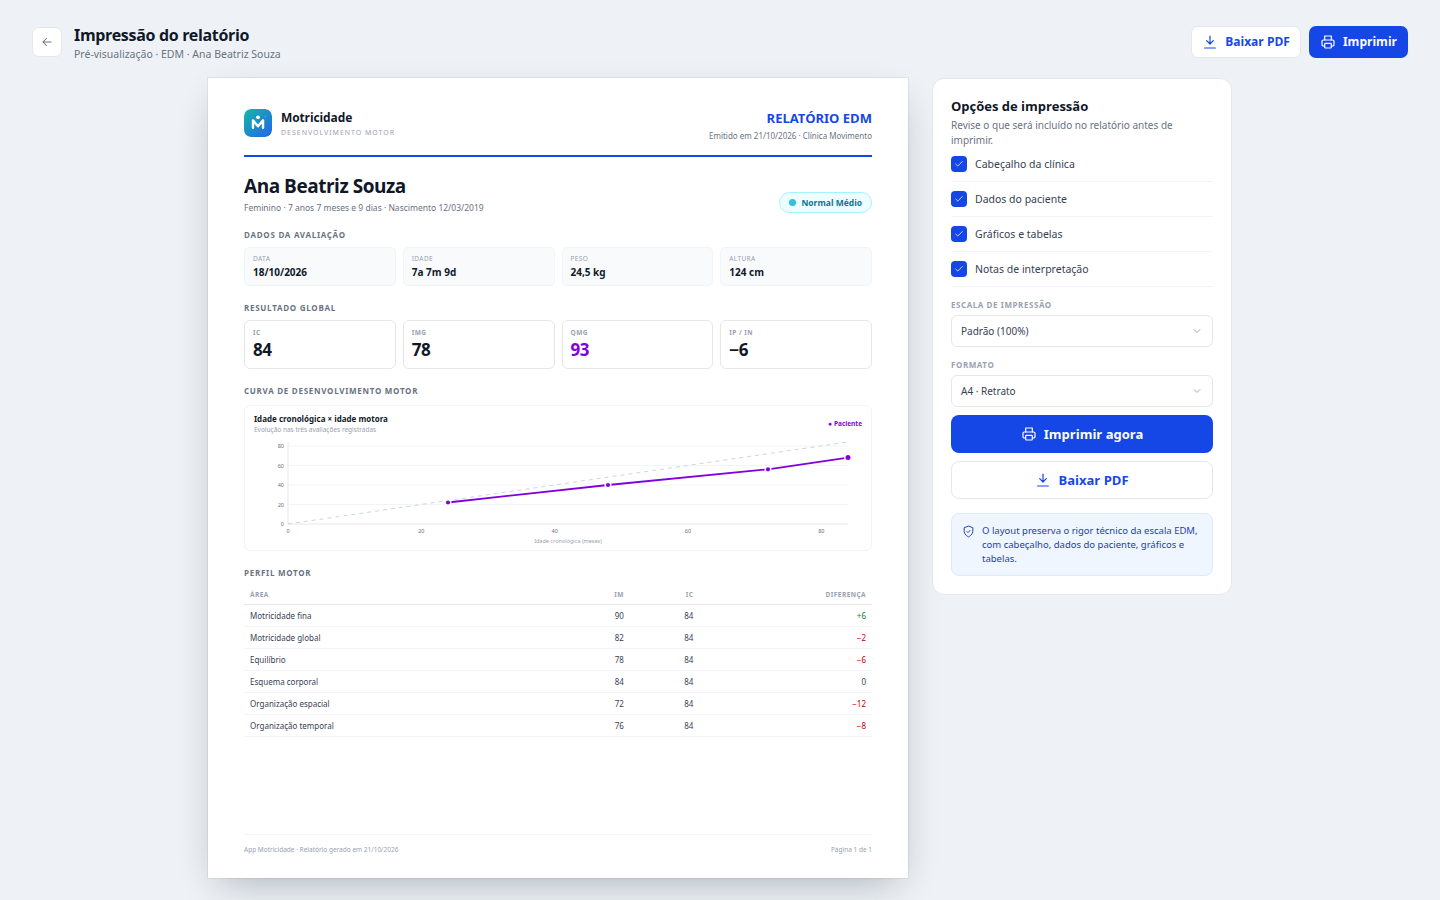
Task: Click the RELATÓRIO EDM title
Action: [819, 118]
